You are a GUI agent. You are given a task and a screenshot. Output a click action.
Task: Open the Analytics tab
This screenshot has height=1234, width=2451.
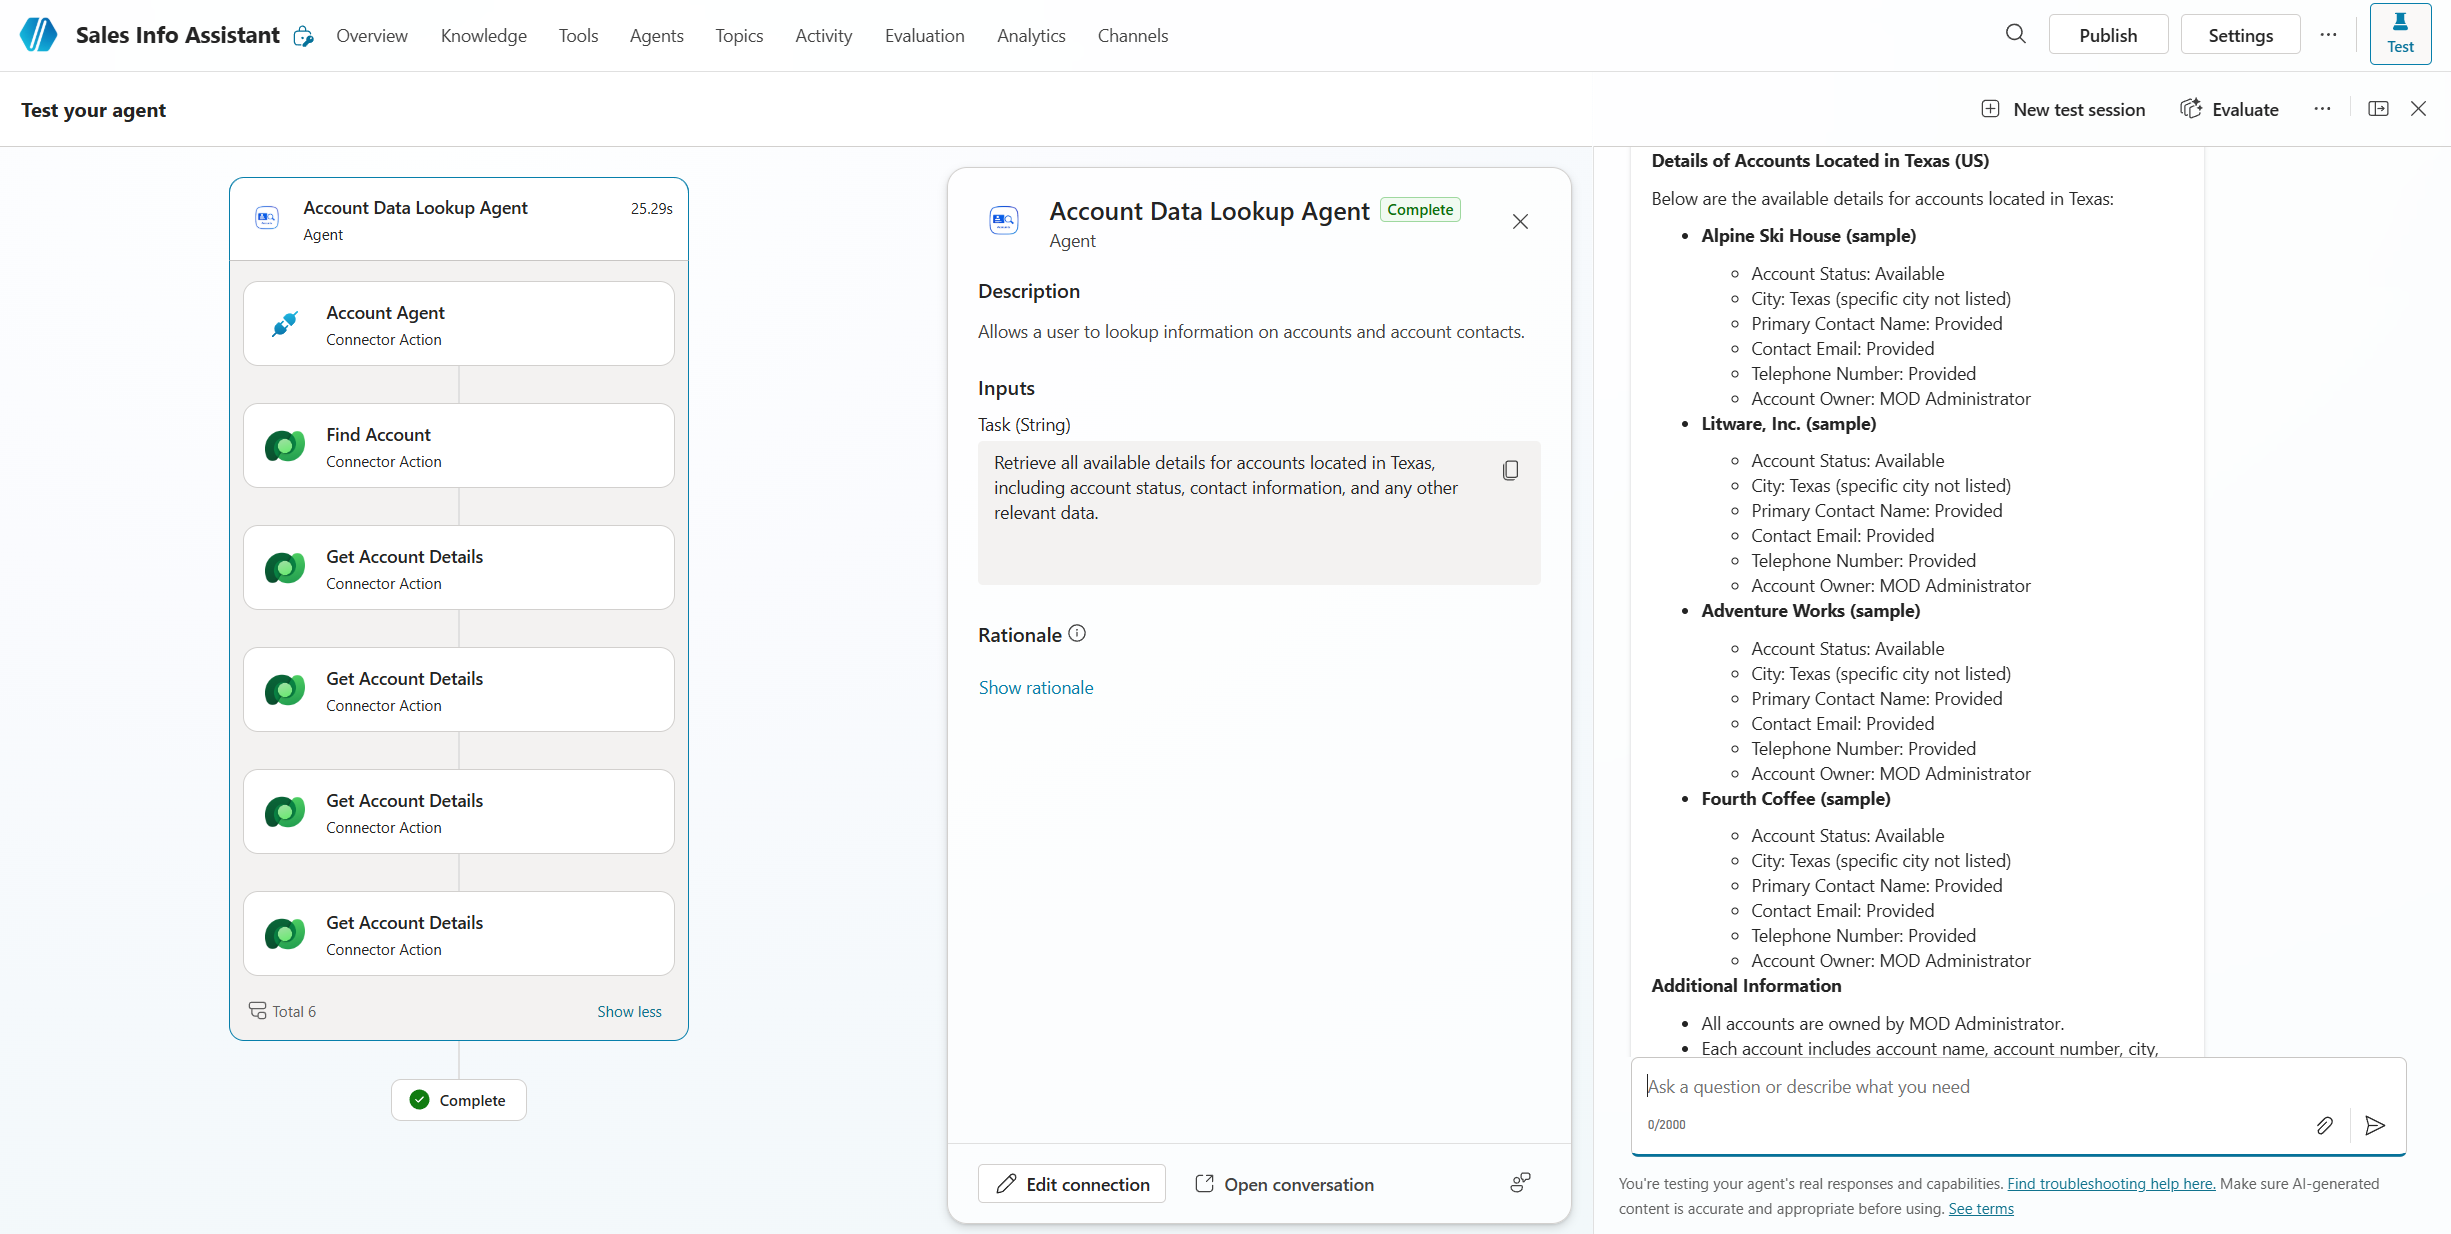click(x=1031, y=36)
